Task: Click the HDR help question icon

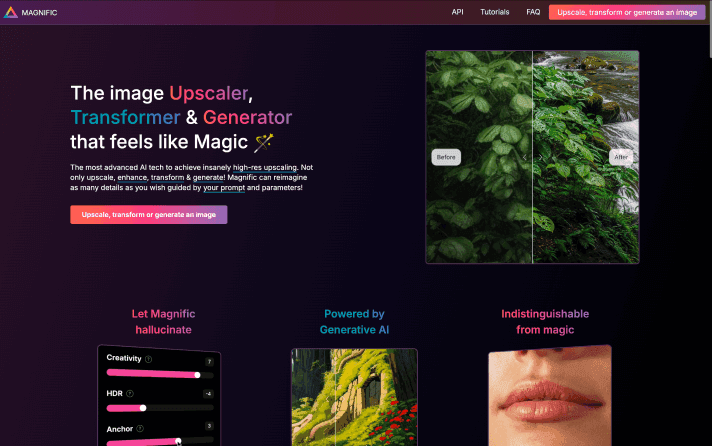Action: point(130,393)
